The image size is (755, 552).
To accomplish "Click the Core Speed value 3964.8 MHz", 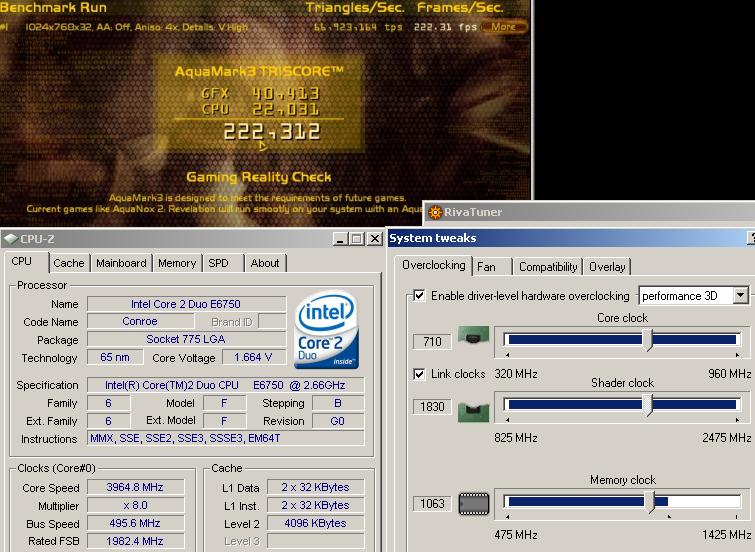I will [x=135, y=487].
